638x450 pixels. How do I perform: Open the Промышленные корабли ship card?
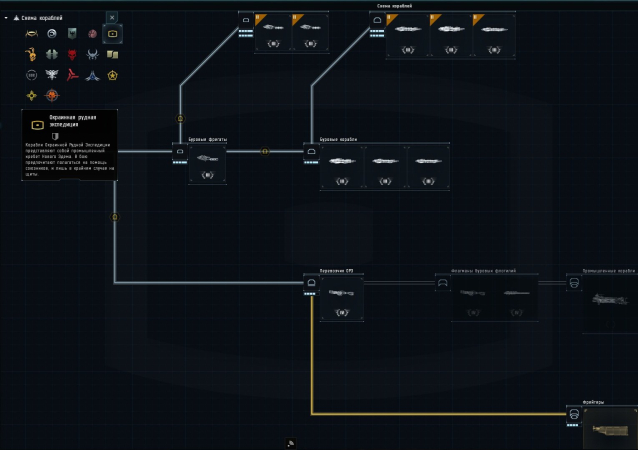coord(610,305)
